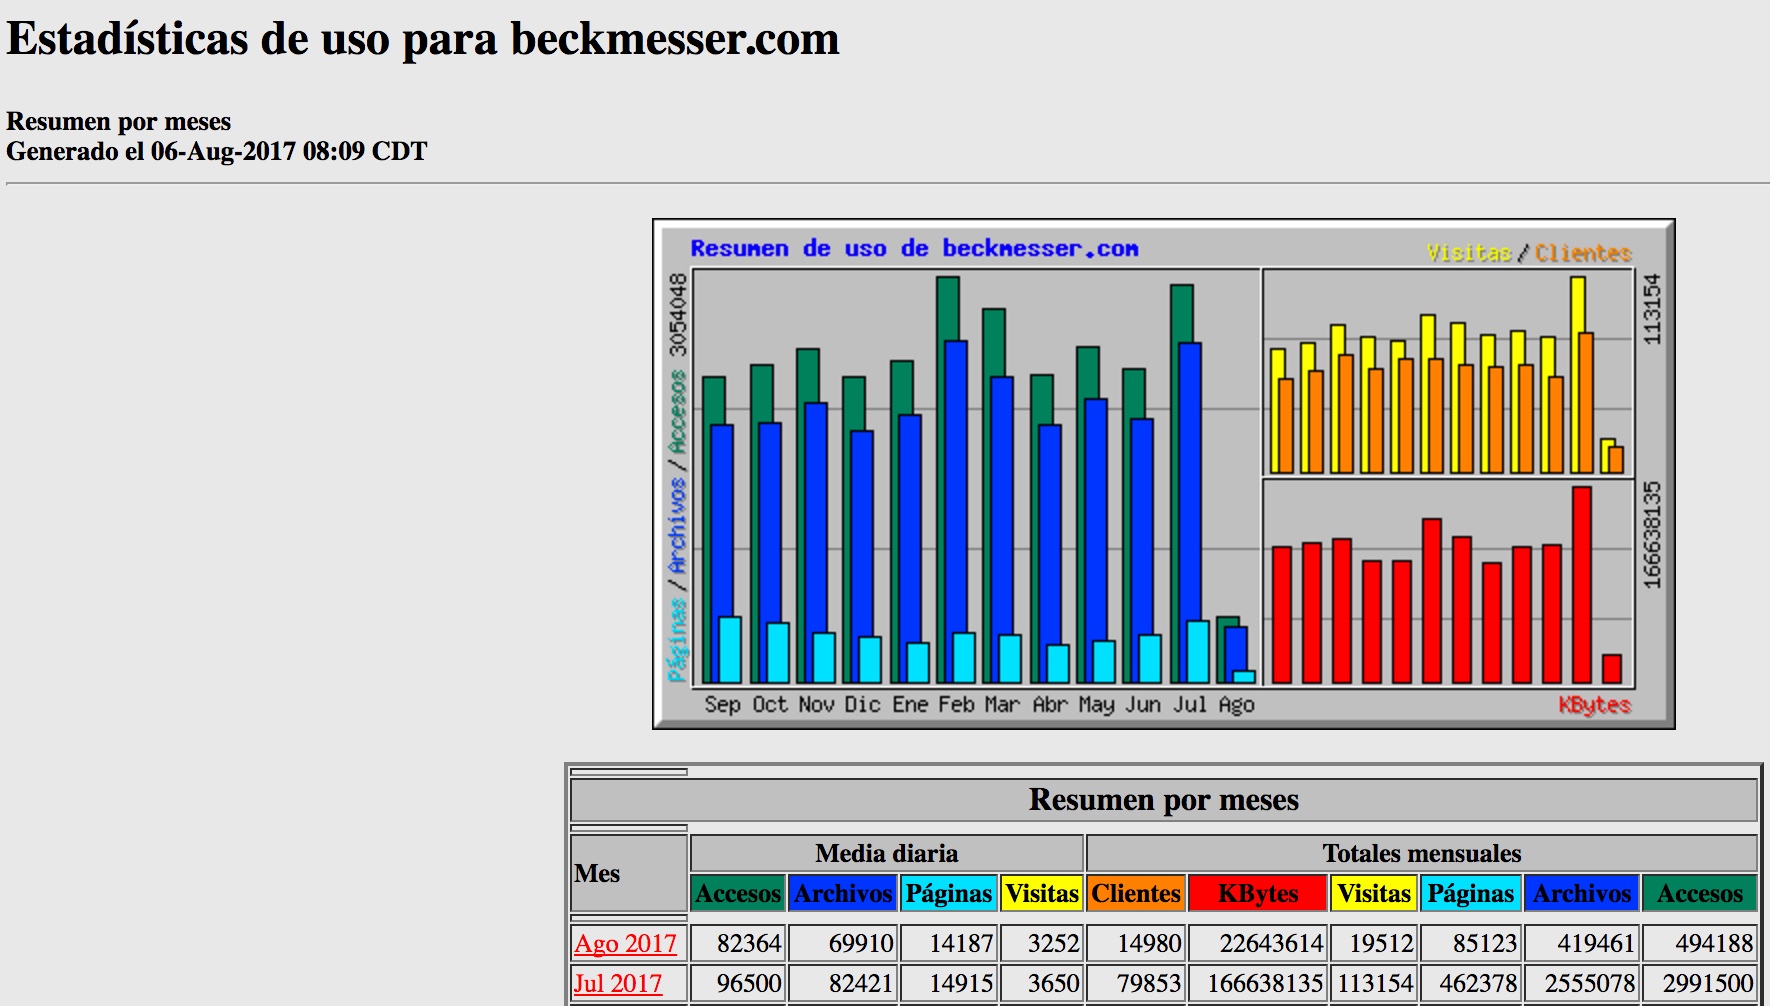The image size is (1770, 1006).
Task: Click Páginas header under Totales mensuales
Action: pos(1470,893)
